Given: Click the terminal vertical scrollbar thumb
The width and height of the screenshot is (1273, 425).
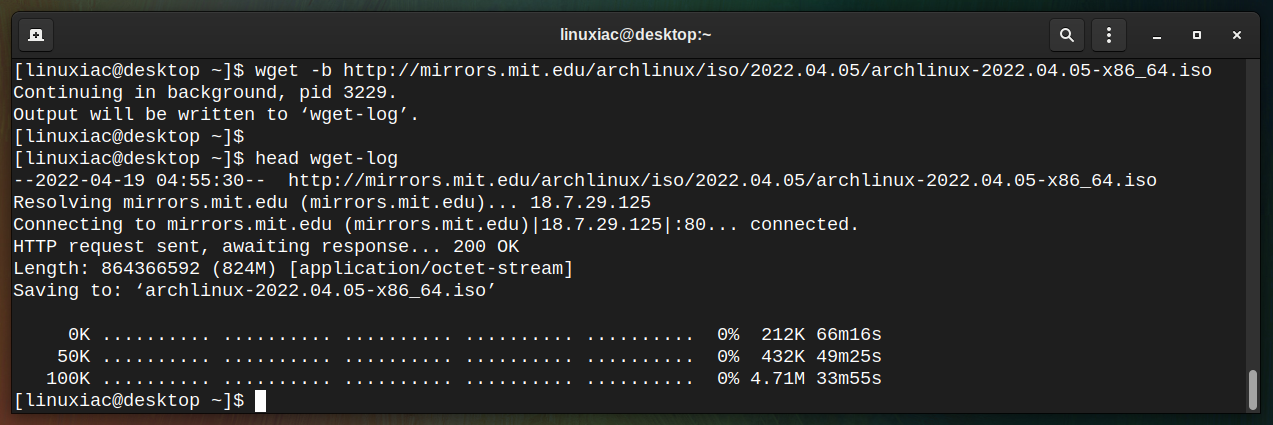Looking at the screenshot, I should click(x=1253, y=389).
